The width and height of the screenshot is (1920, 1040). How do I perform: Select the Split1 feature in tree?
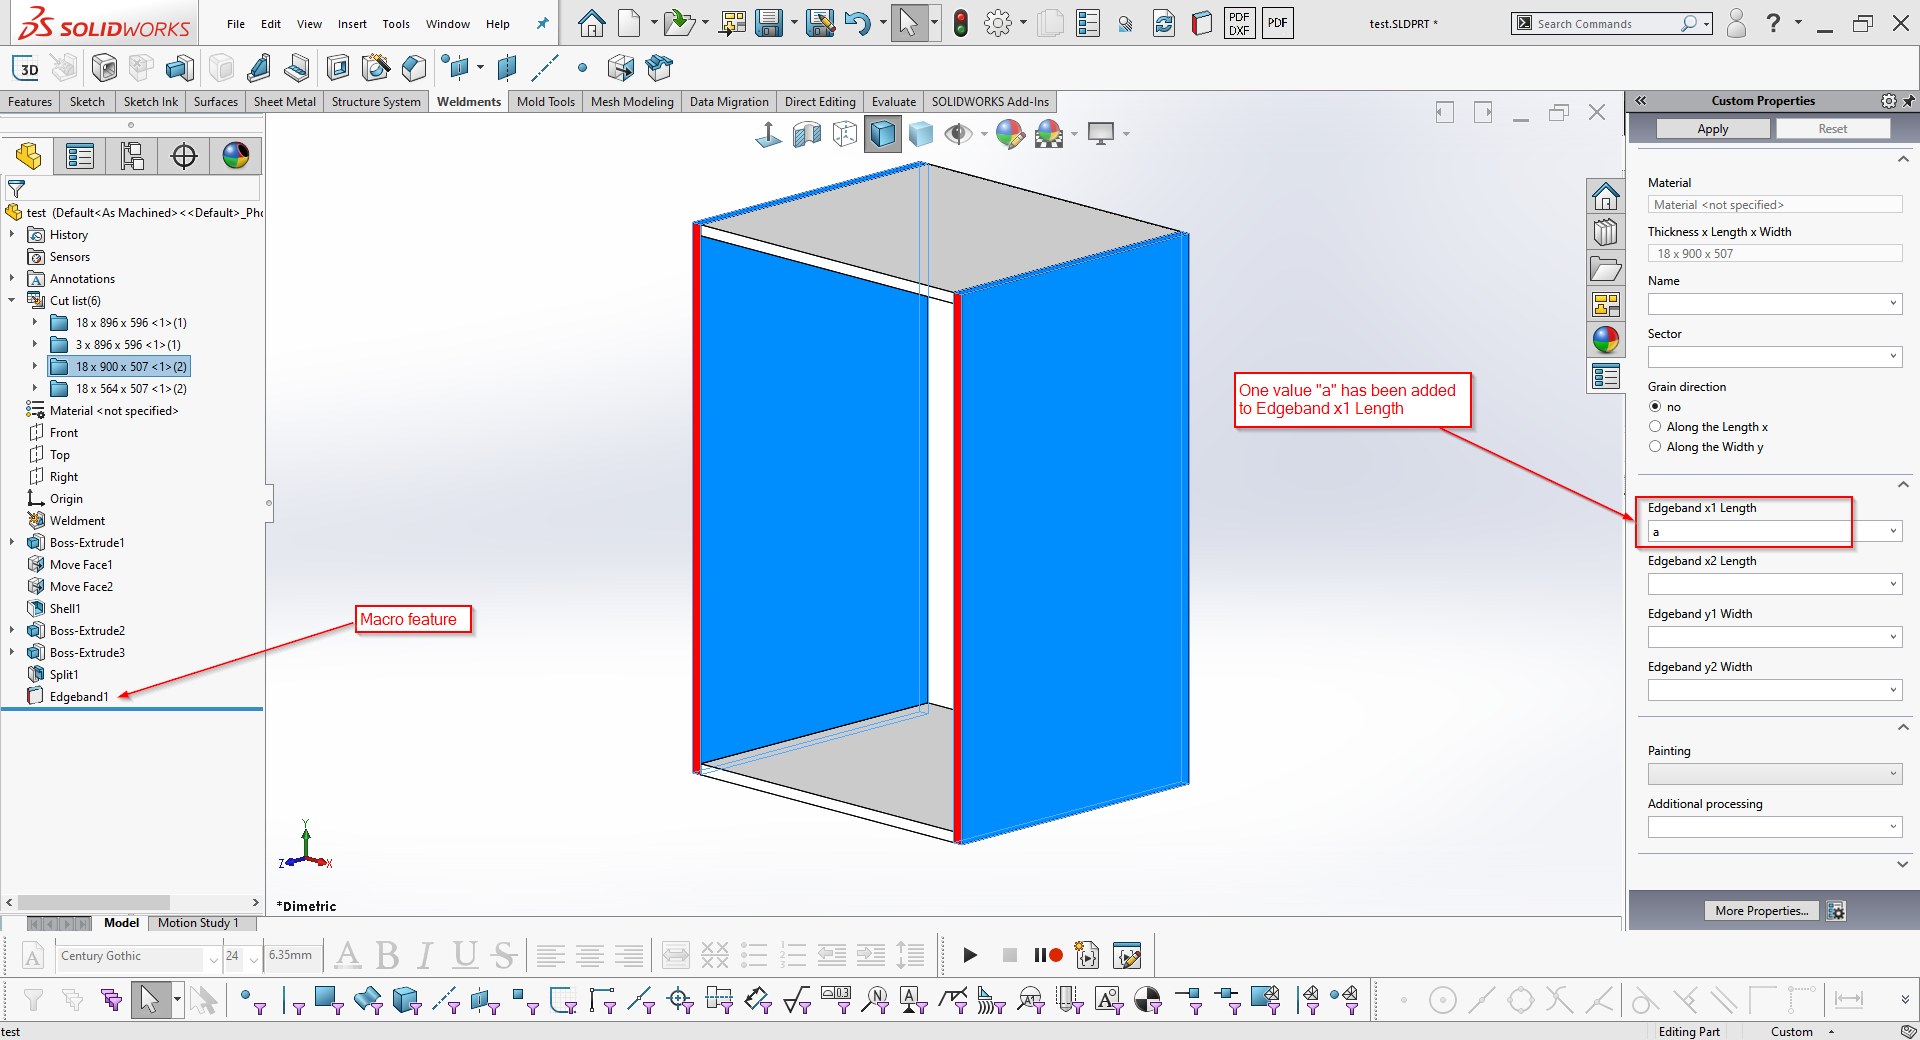pos(64,675)
